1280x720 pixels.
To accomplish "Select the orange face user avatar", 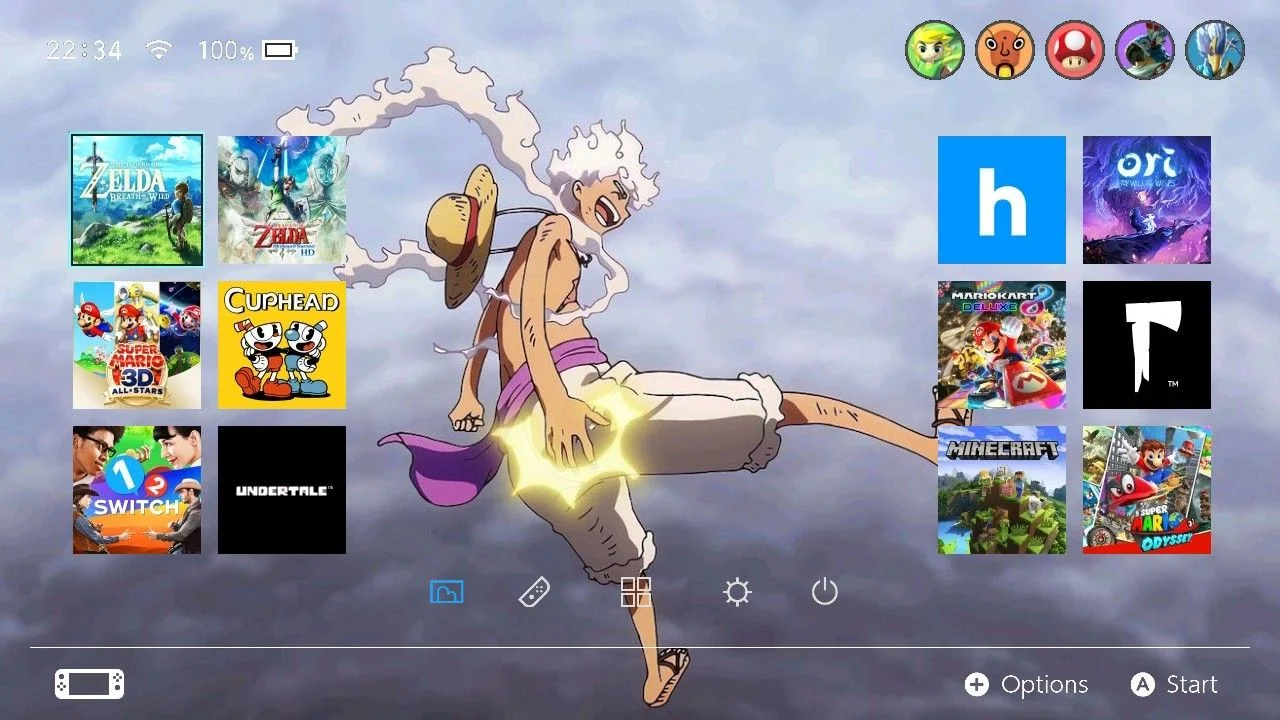I will (x=1005, y=50).
